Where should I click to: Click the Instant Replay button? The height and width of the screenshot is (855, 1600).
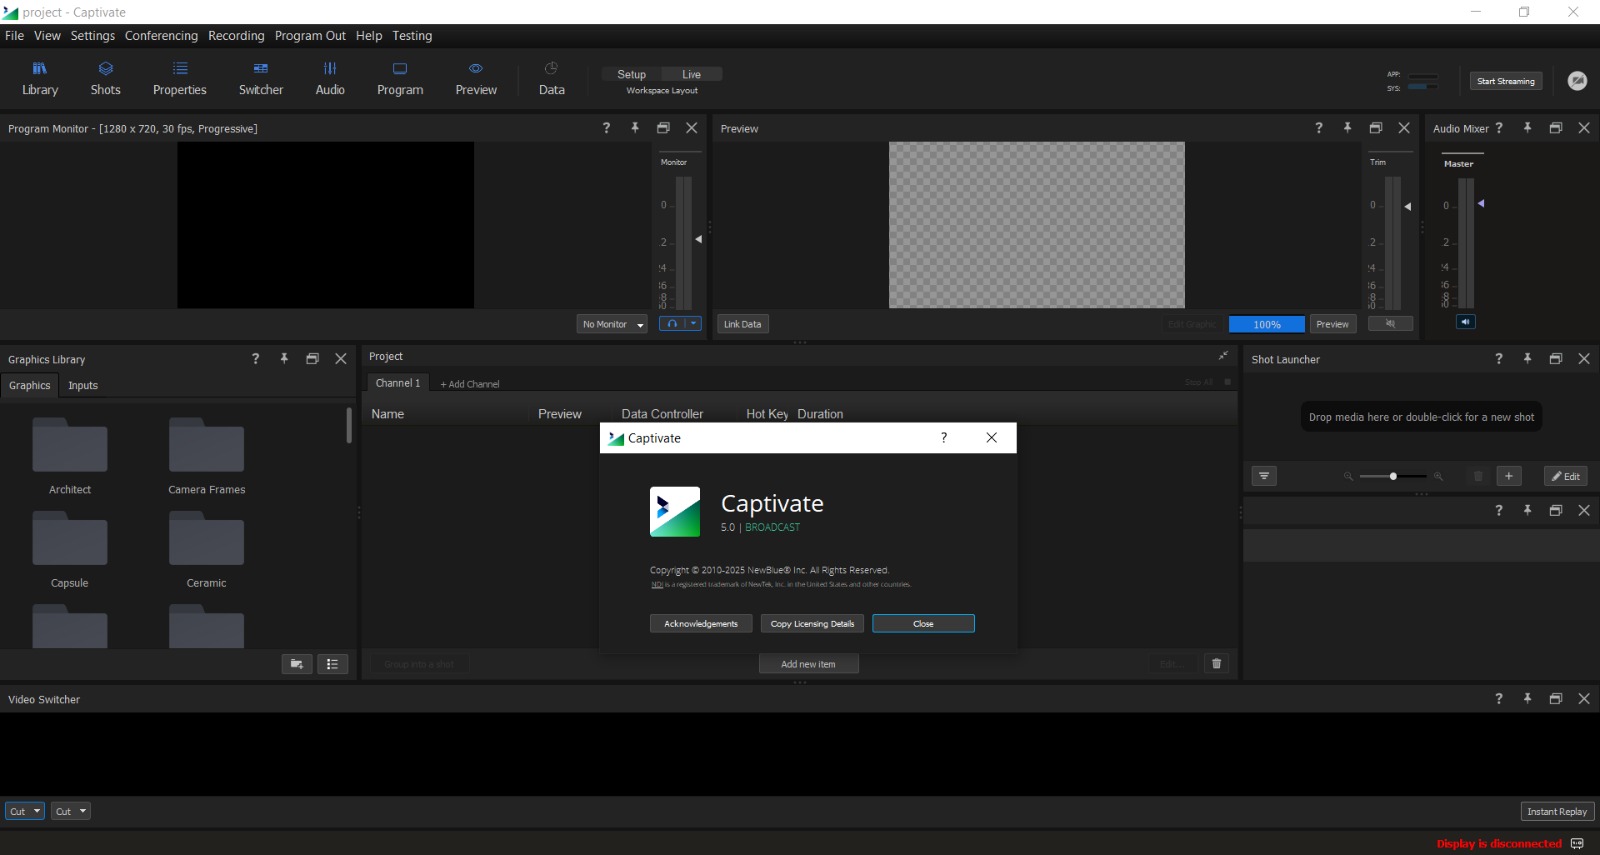point(1557,811)
